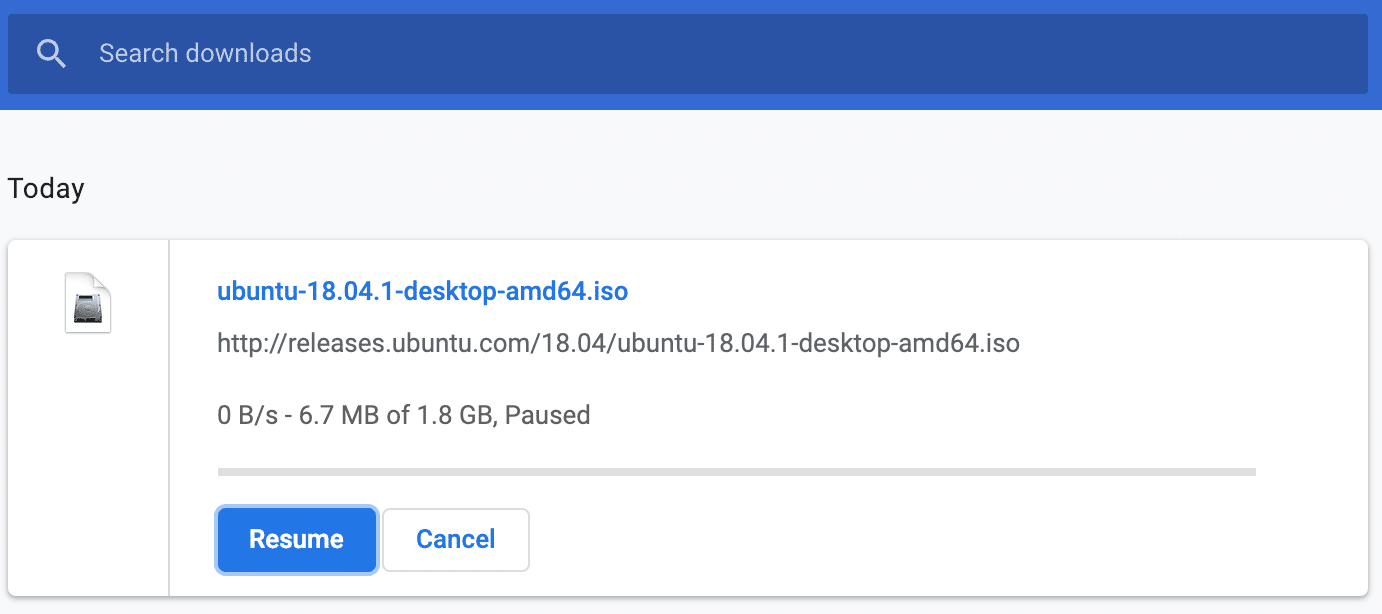The width and height of the screenshot is (1382, 614).
Task: Click the search icon in the blue toolbar
Action: (x=51, y=53)
